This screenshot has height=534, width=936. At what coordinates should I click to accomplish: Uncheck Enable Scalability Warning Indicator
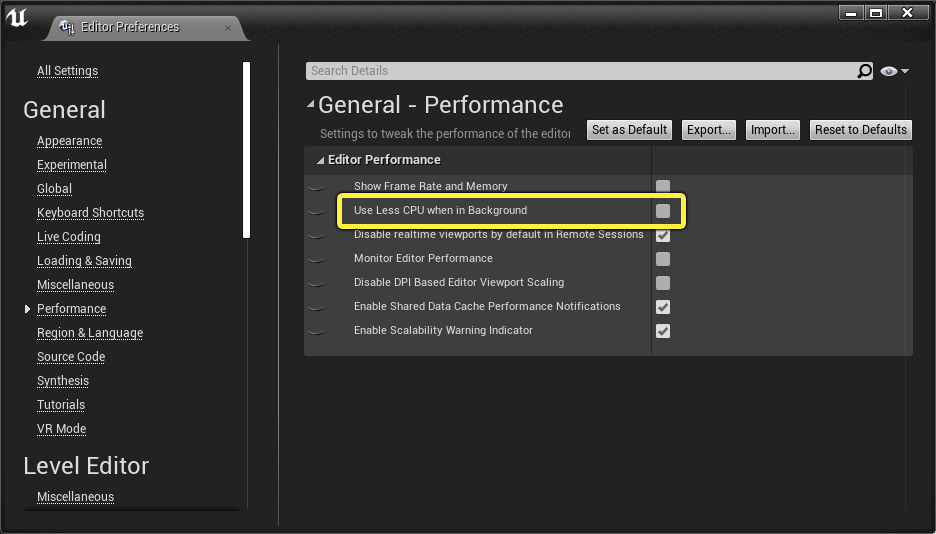663,331
